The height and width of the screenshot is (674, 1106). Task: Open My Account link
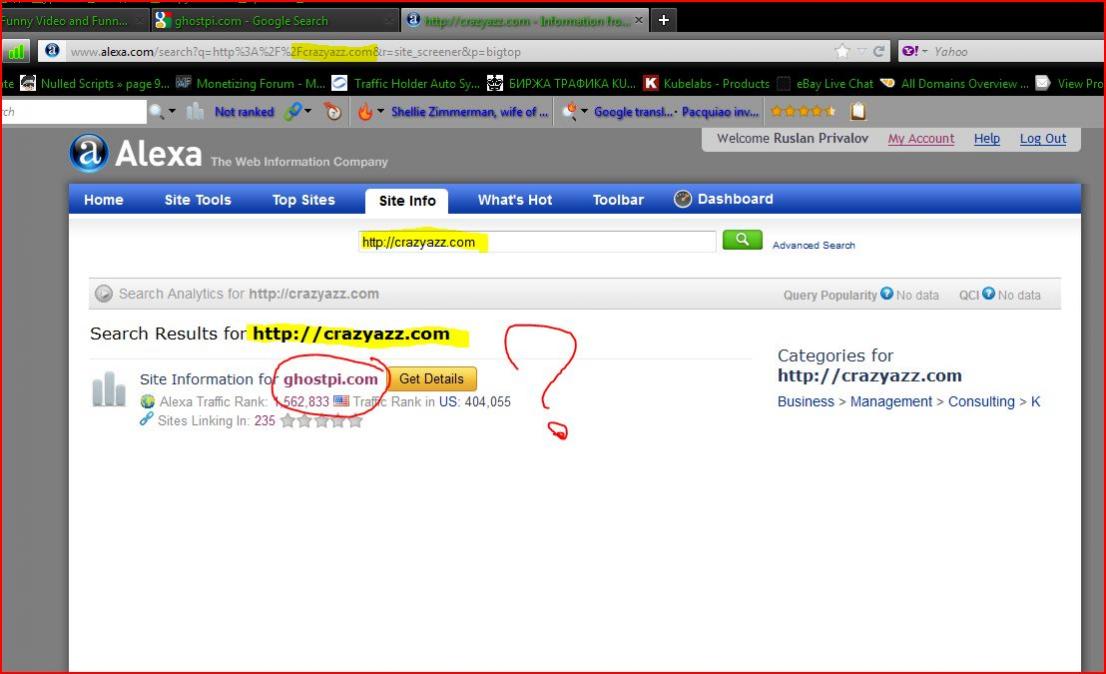pos(920,139)
